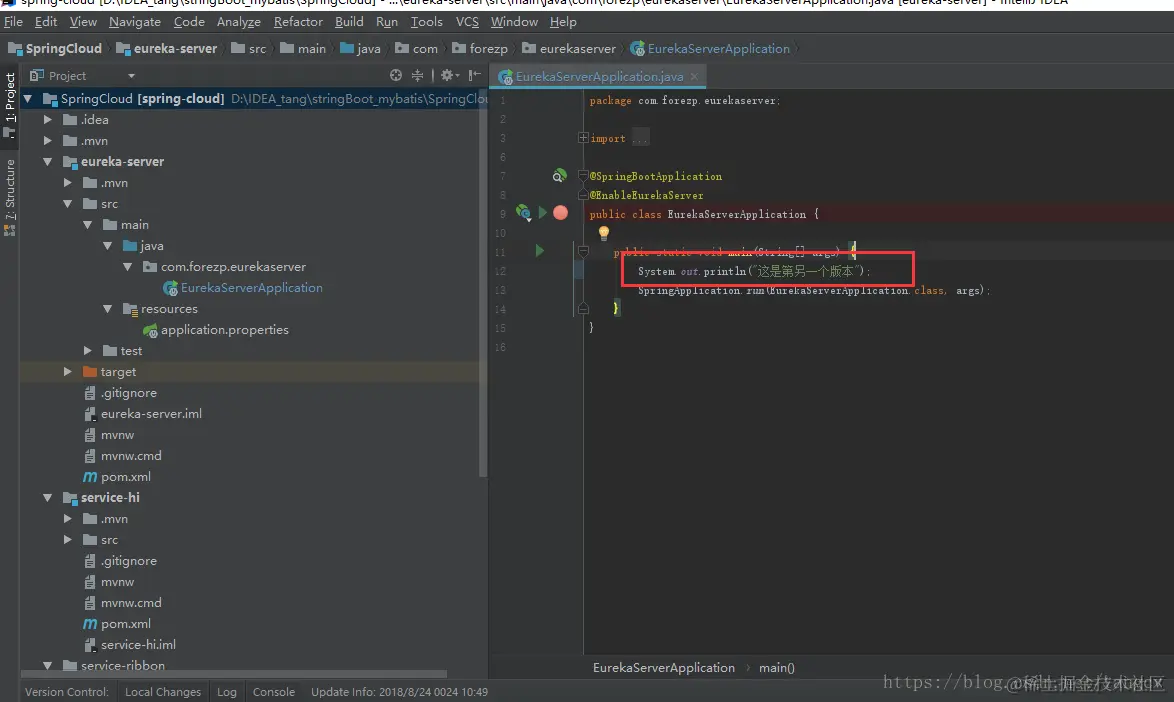The height and width of the screenshot is (702, 1174).
Task: Open the Navigate menu
Action: [x=135, y=22]
